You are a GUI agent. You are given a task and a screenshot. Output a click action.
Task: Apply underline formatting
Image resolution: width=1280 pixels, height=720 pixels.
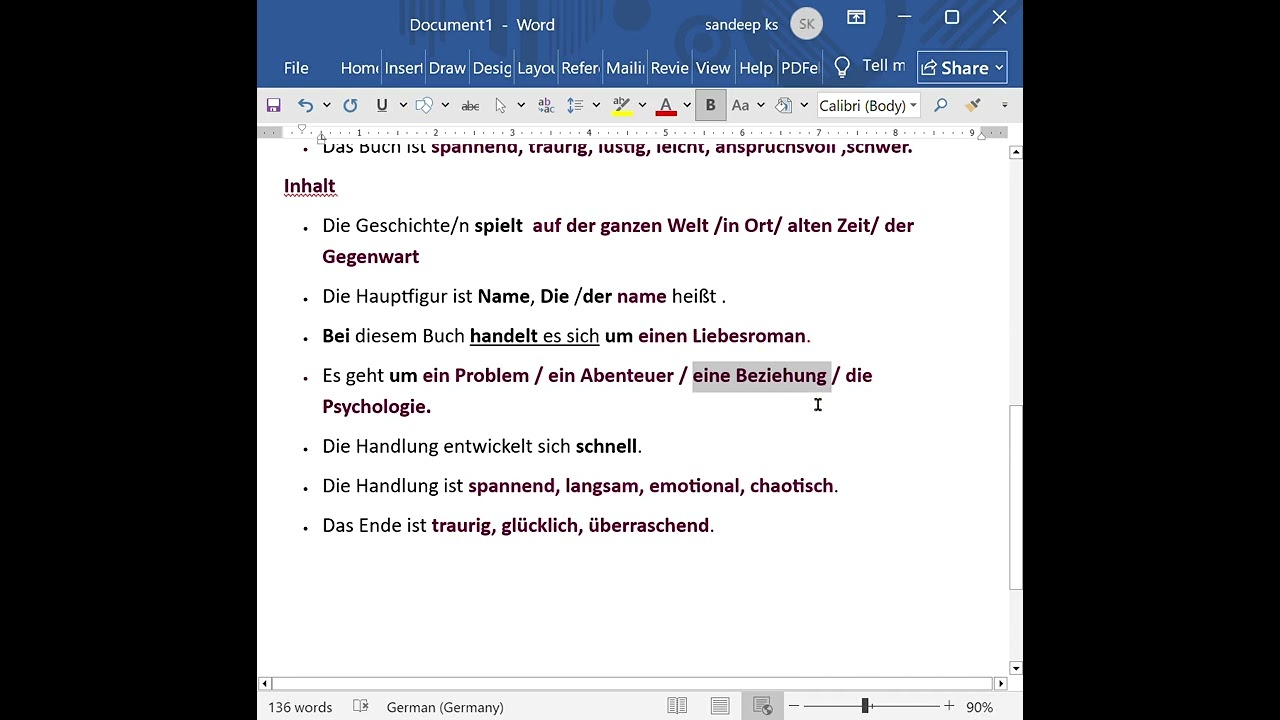click(x=382, y=105)
